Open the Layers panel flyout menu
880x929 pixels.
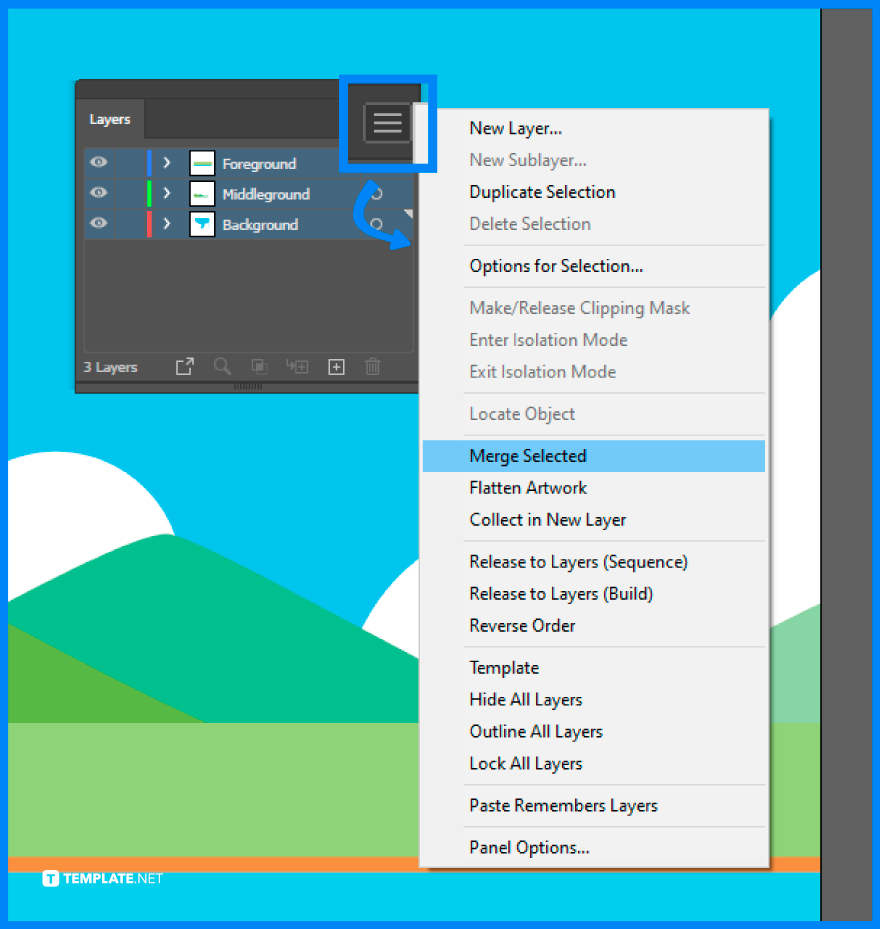tap(387, 122)
